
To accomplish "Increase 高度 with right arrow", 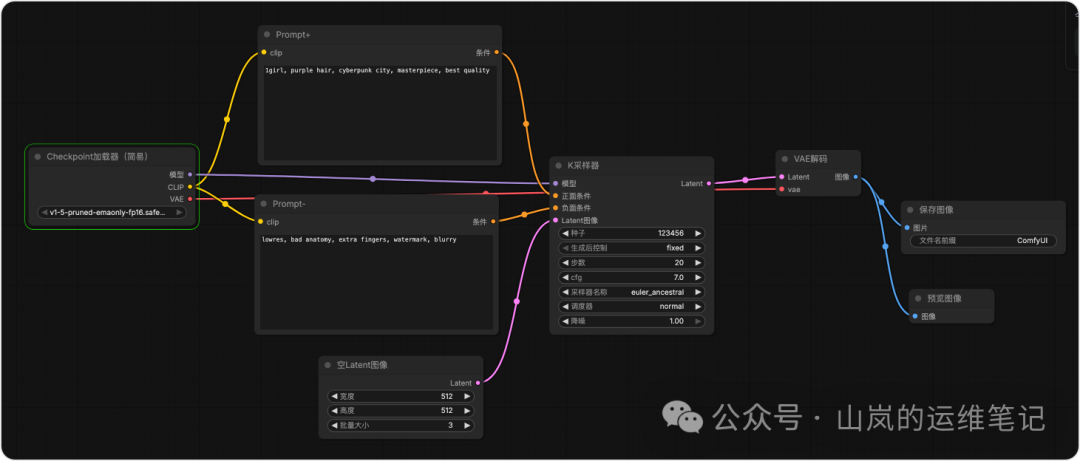I will coord(466,411).
